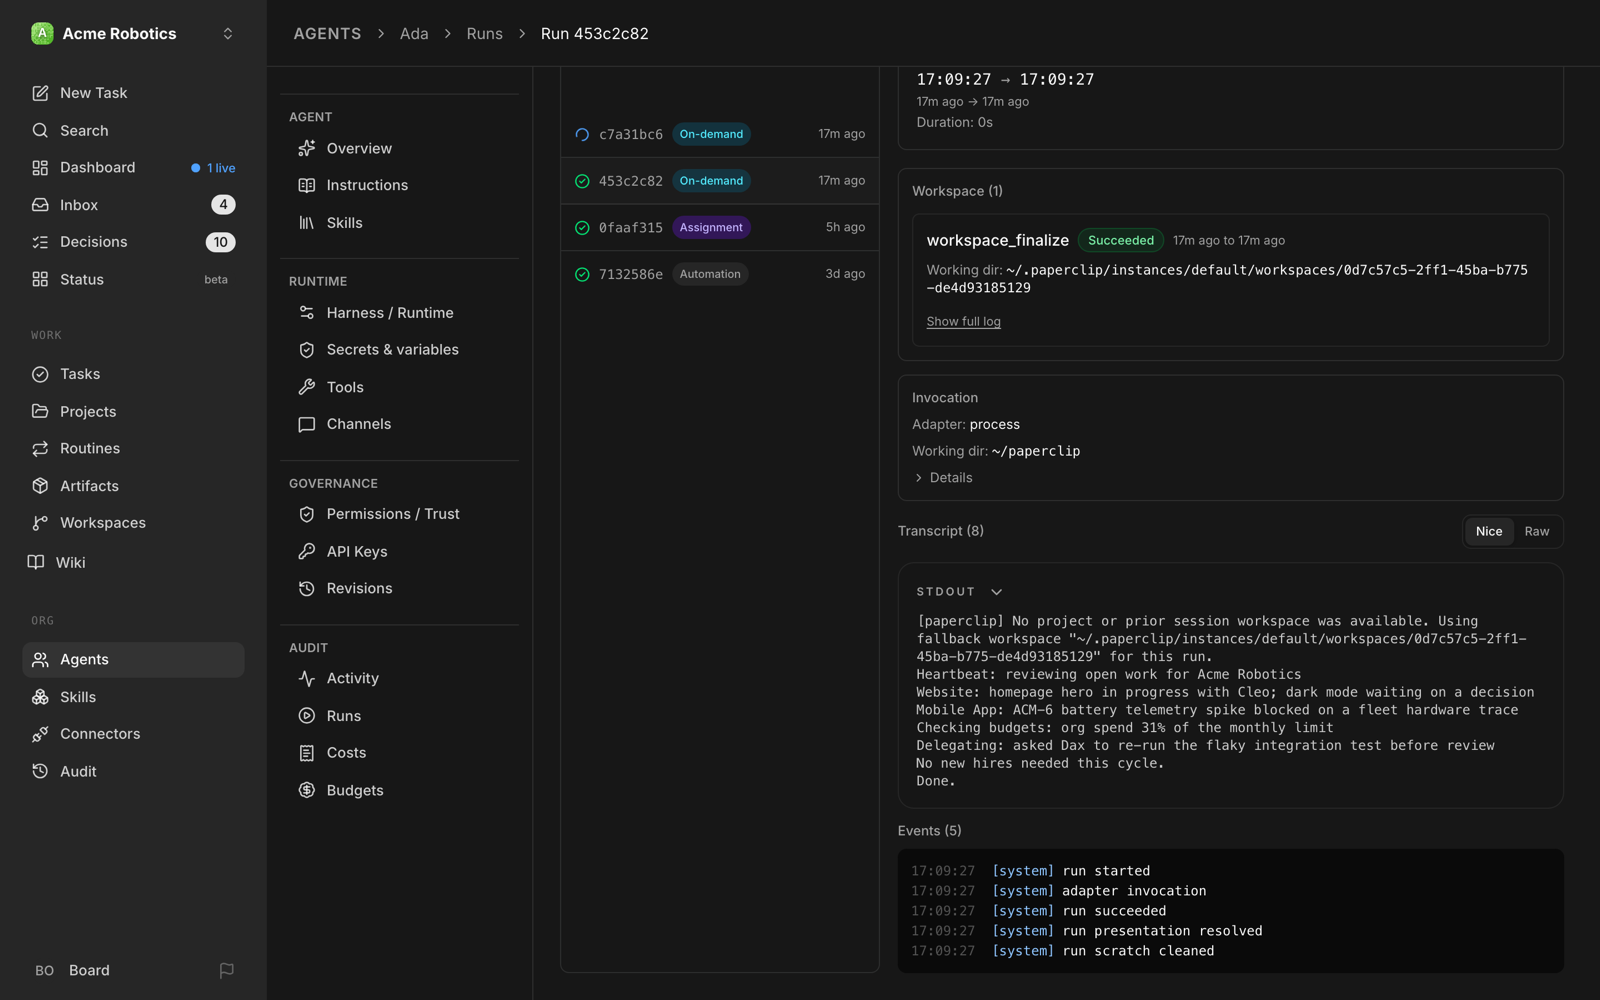Viewport: 1600px width, 1000px height.
Task: Open Connectors plug icon
Action: coord(40,734)
